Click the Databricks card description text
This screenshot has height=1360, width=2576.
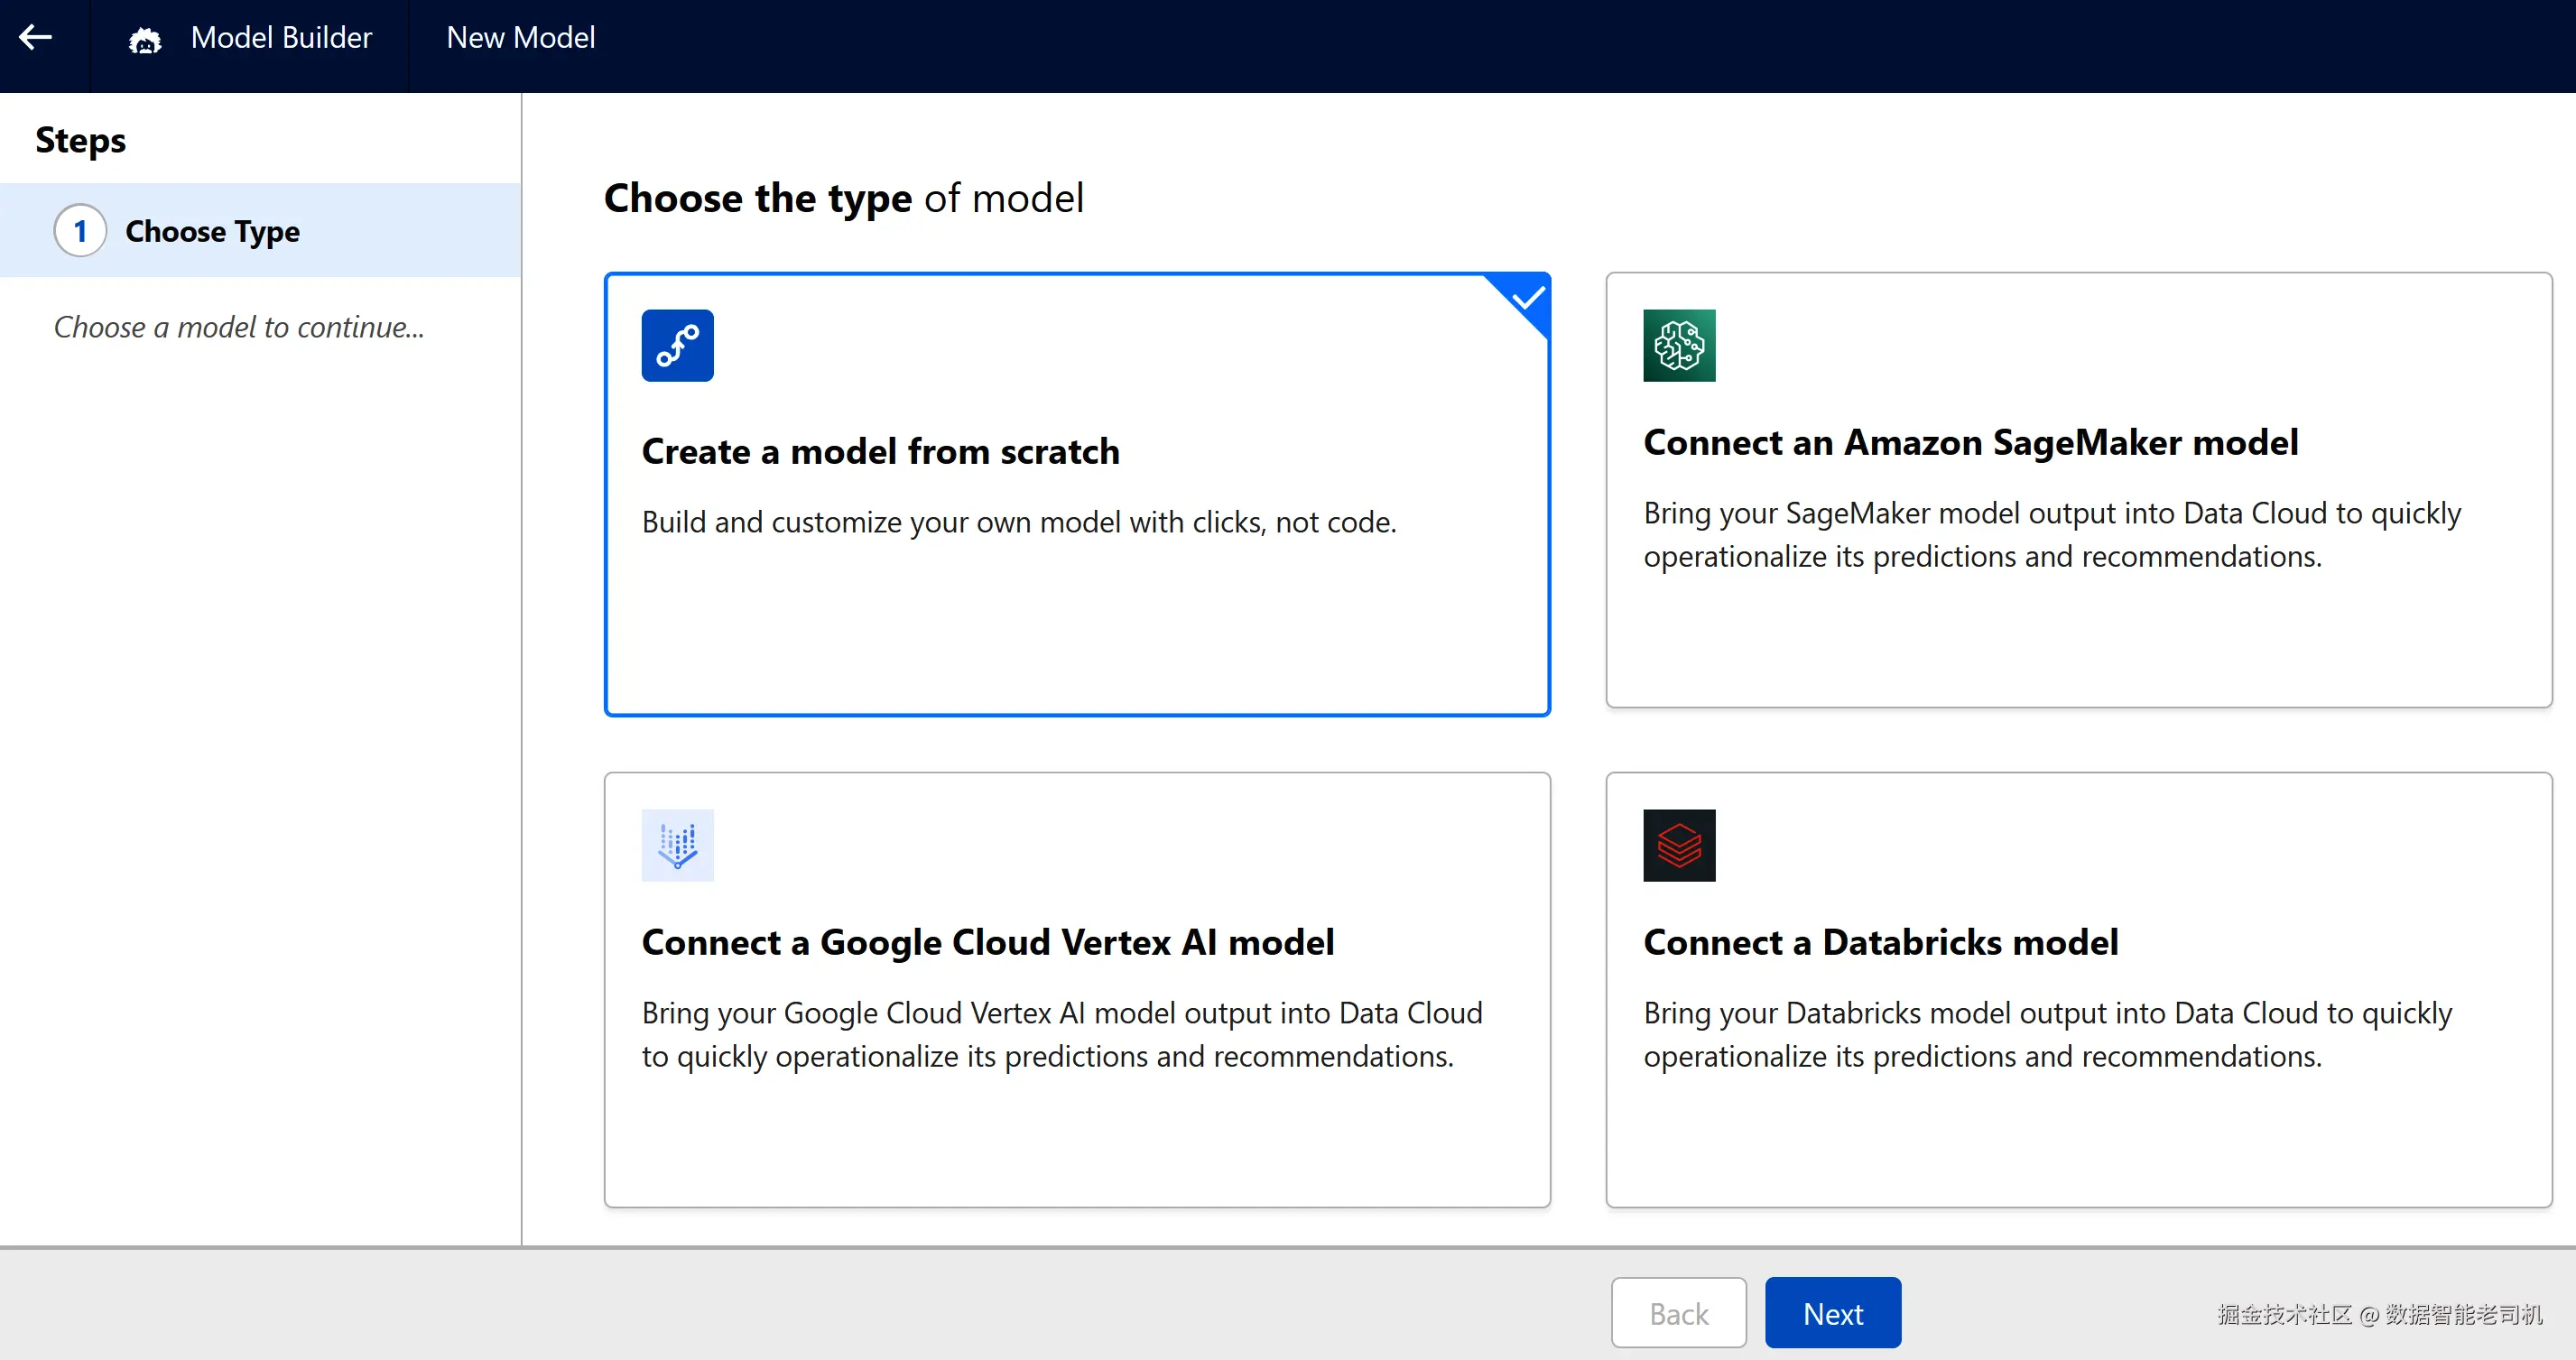[2046, 1035]
